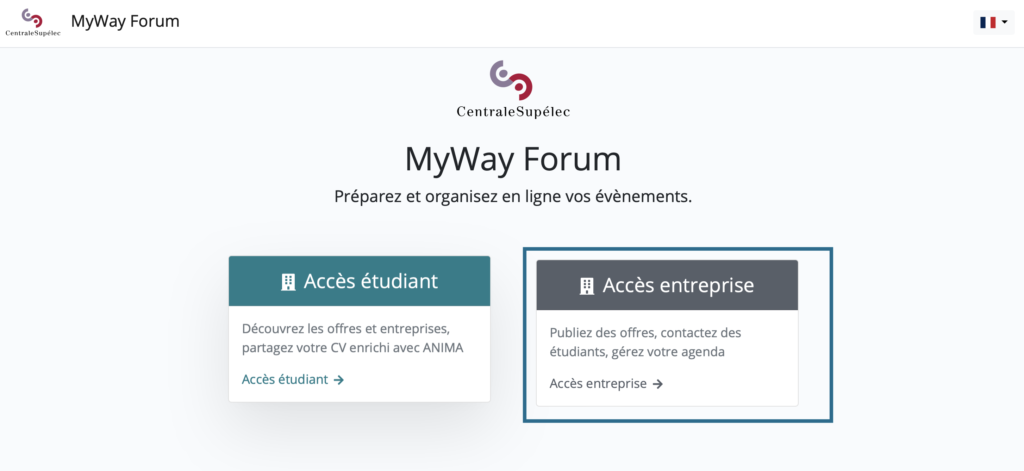
Task: Click the building icon beside Accès étudiant
Action: pos(288,282)
